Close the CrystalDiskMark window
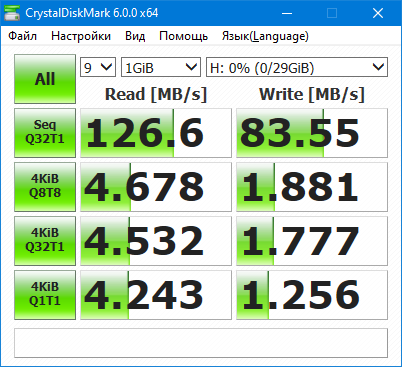This screenshot has height=367, width=402. point(378,13)
